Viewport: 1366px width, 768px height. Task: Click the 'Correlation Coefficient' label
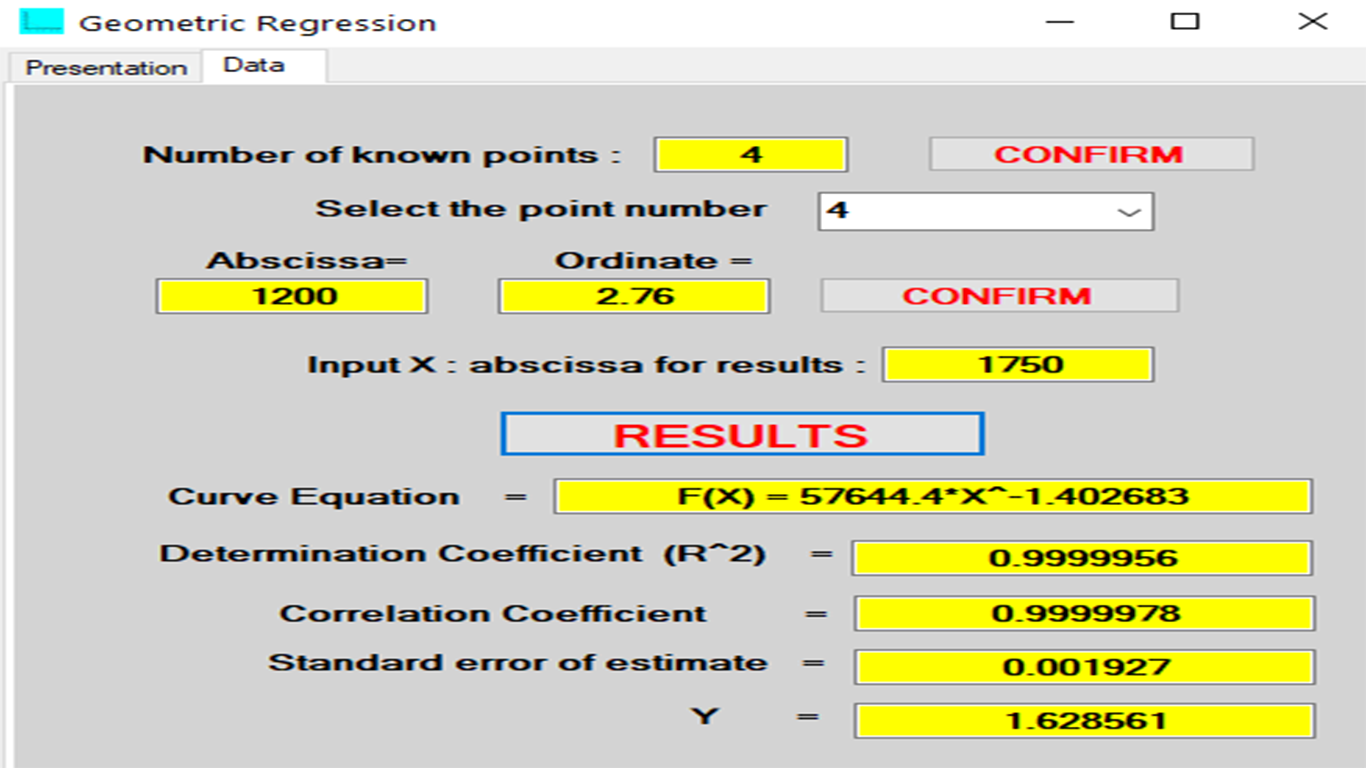coord(493,614)
